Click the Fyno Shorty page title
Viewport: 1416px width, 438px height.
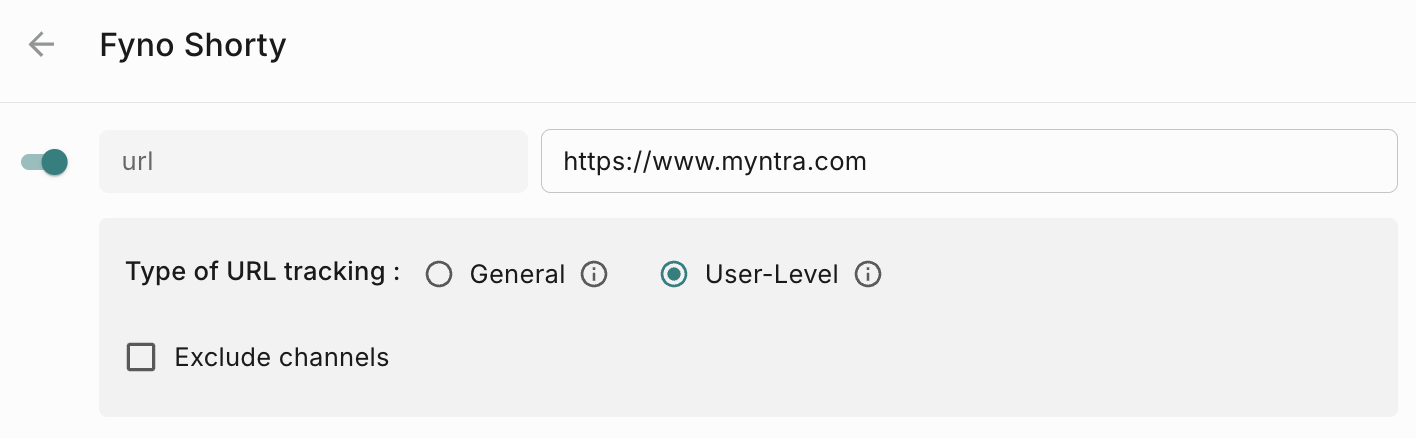[193, 46]
